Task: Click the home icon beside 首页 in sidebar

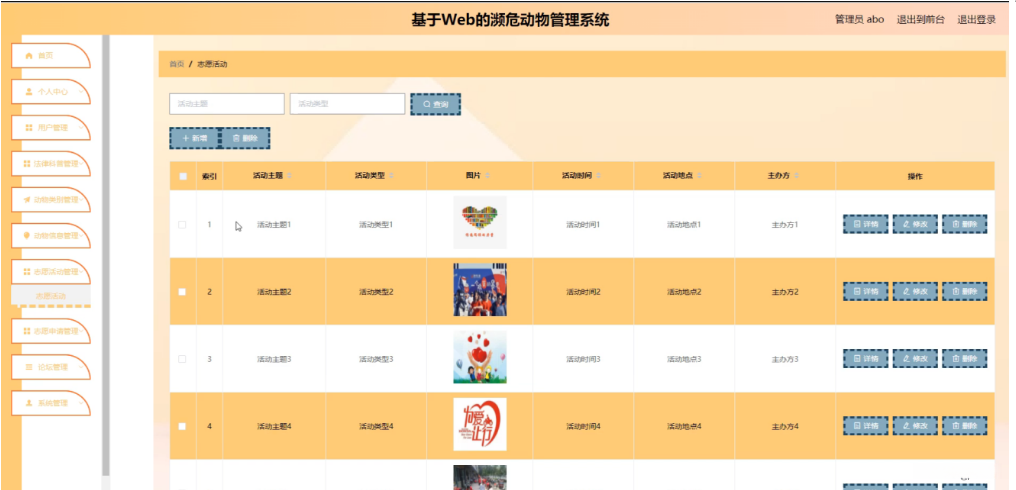Action: 29,56
